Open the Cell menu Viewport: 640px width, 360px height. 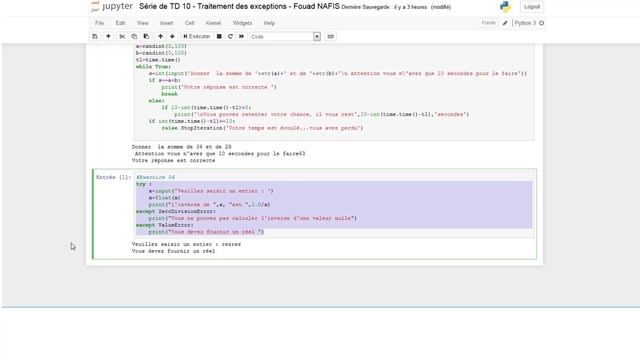tap(189, 23)
